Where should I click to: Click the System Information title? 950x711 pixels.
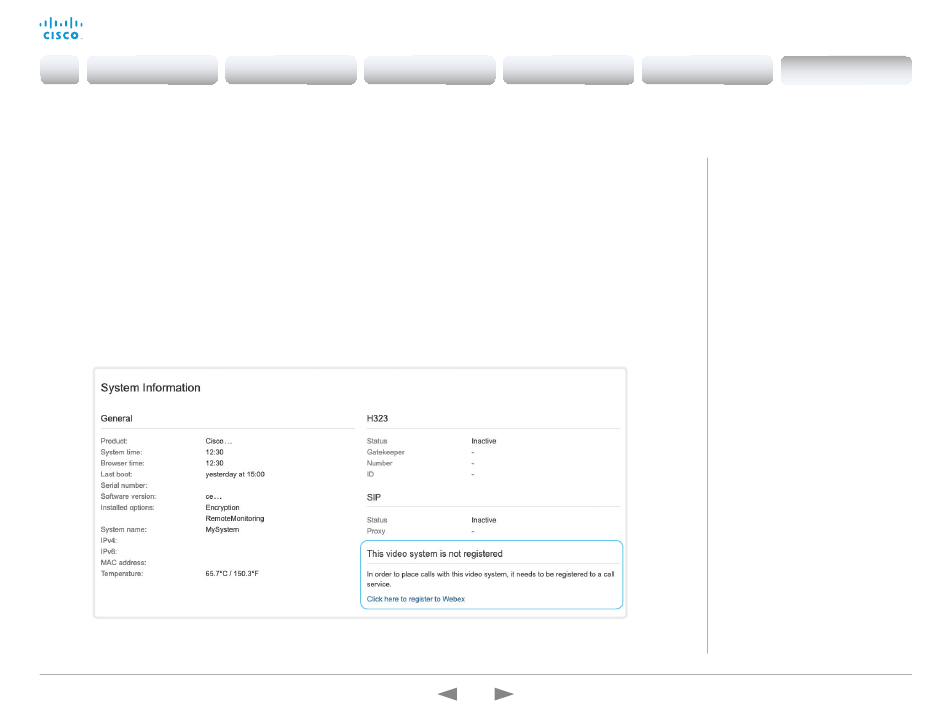(150, 388)
